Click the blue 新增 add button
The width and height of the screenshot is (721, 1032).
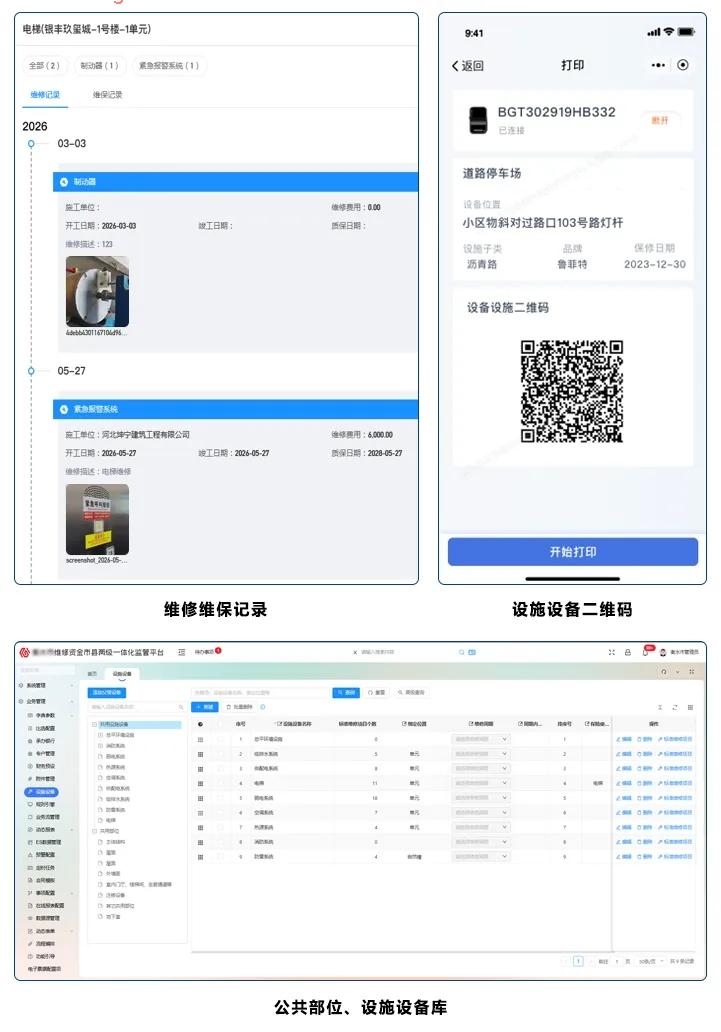click(205, 707)
